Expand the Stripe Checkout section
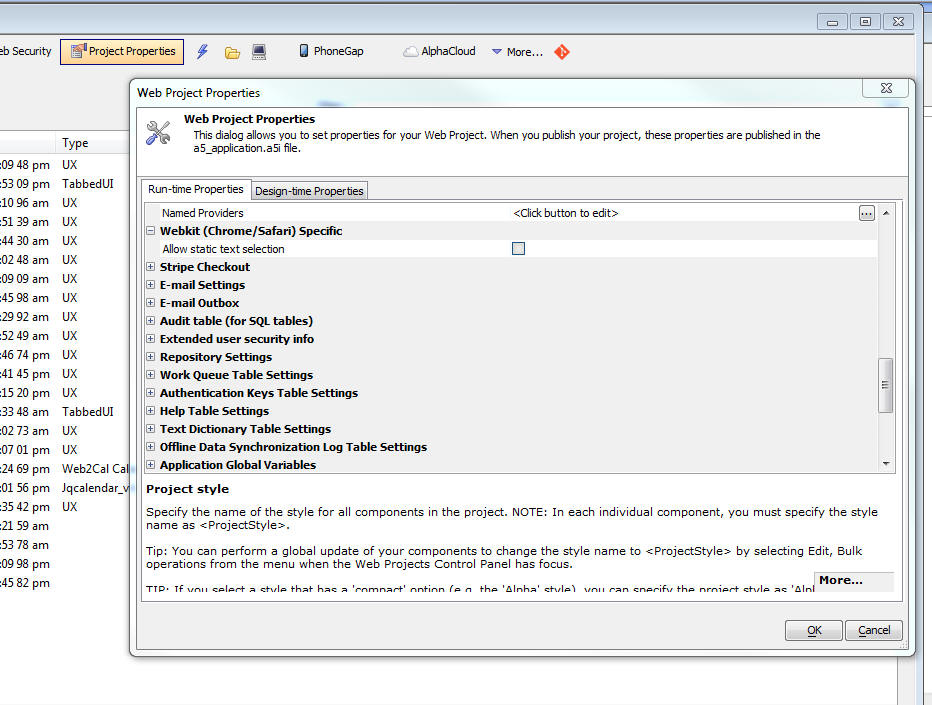 [151, 267]
